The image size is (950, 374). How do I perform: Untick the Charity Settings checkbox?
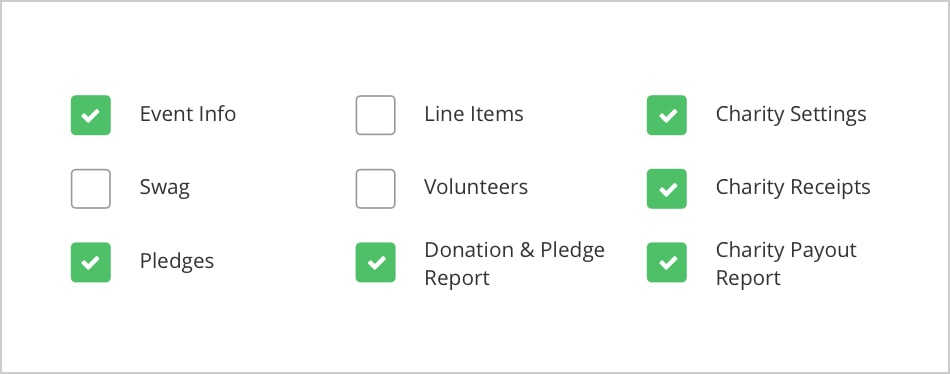click(x=666, y=115)
